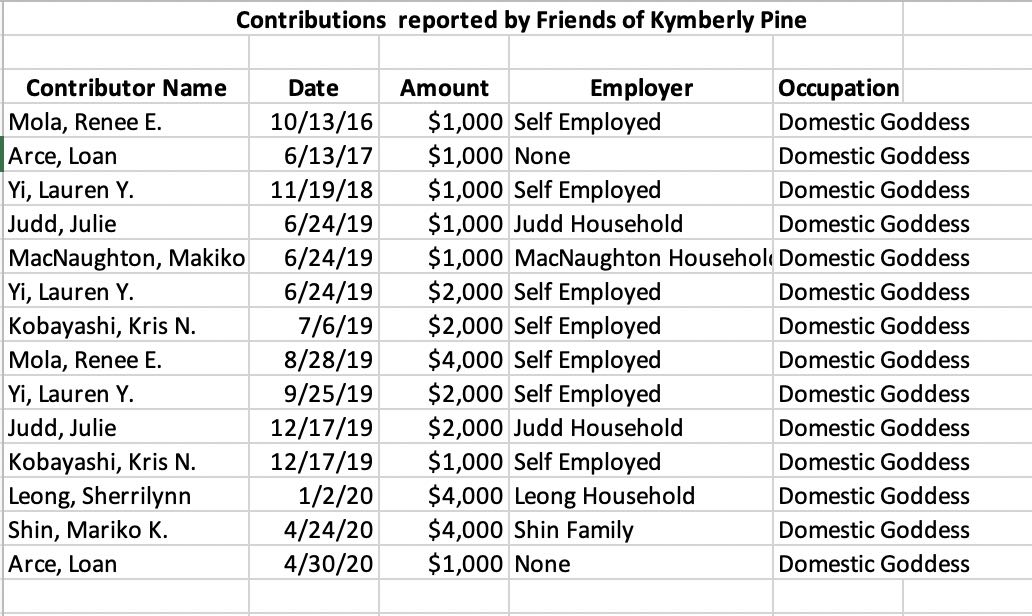The width and height of the screenshot is (1032, 616).
Task: Select the 4/24/20 date cell
Action: [x=328, y=530]
